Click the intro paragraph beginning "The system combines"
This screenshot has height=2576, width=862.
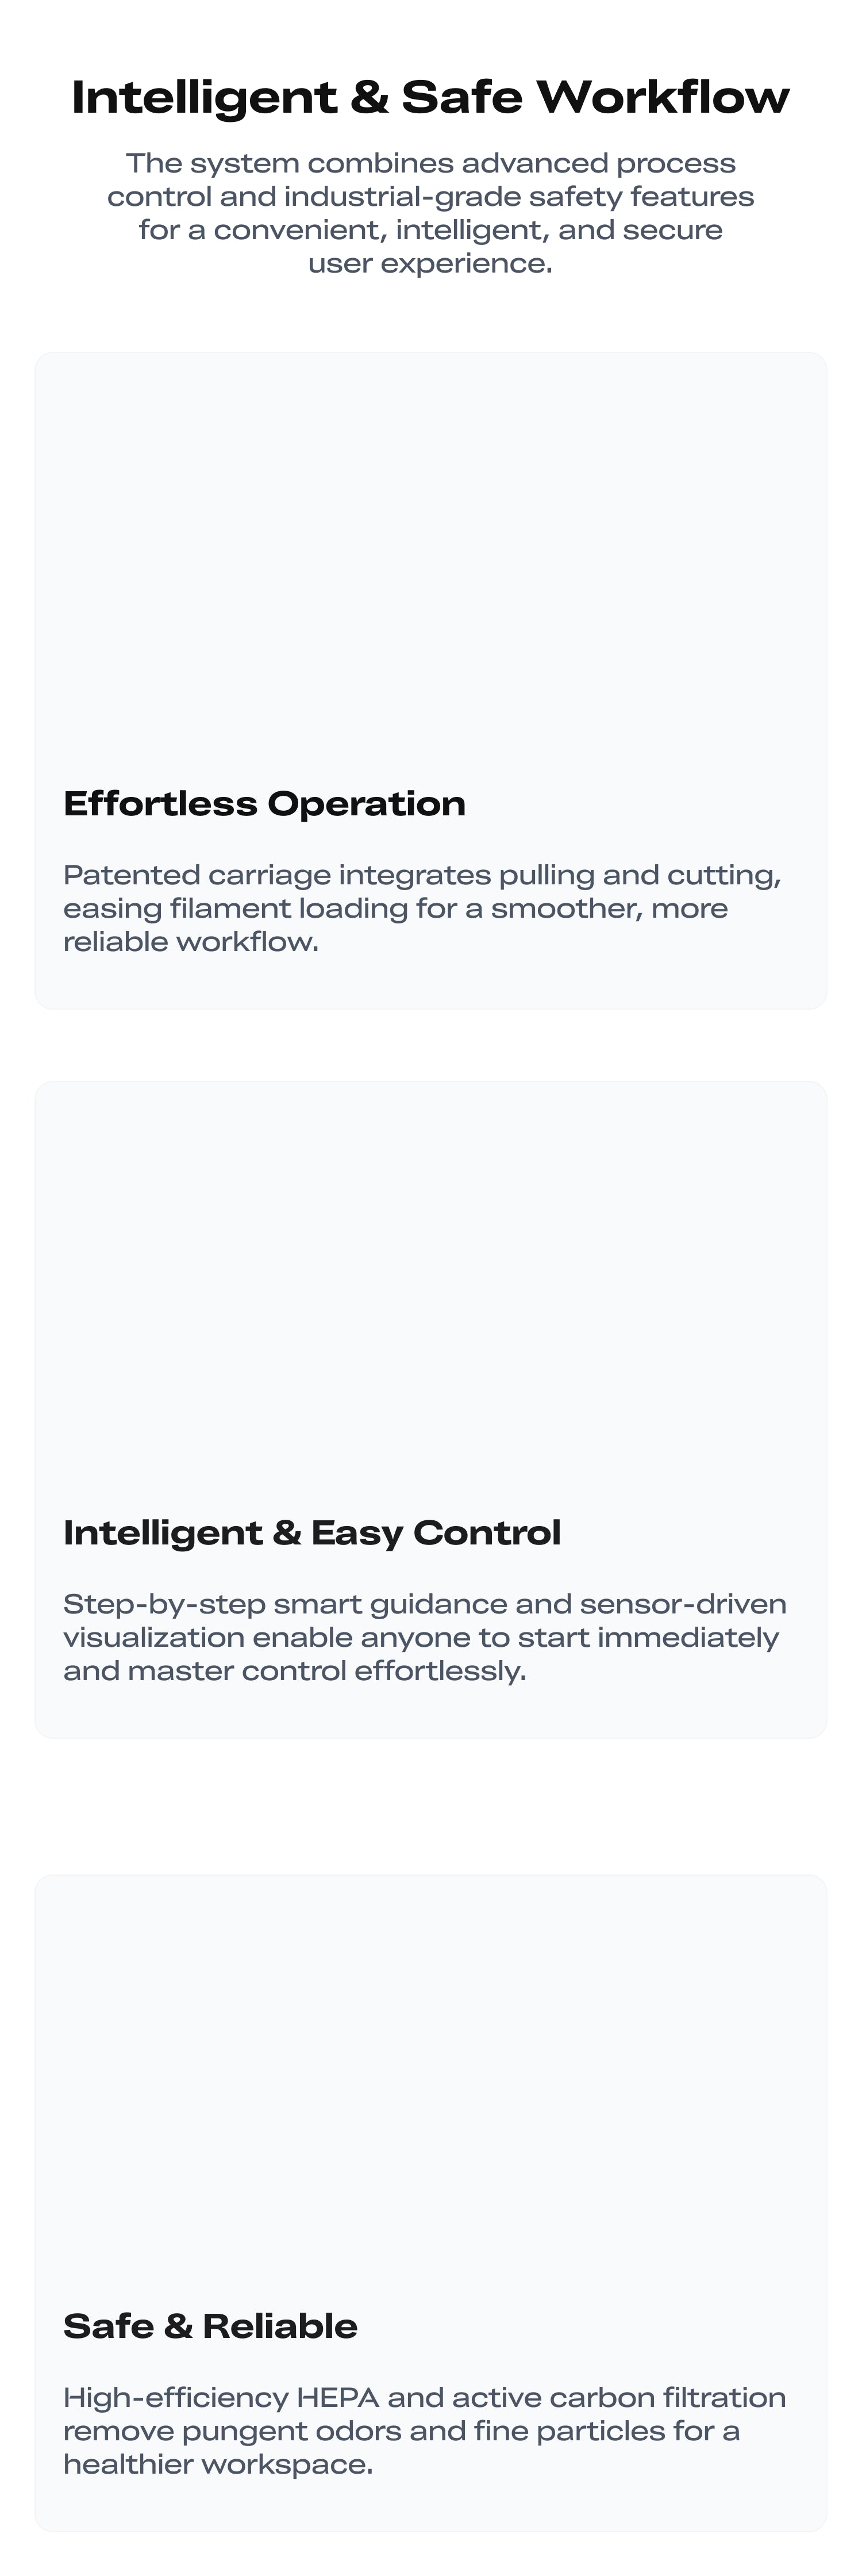[x=430, y=212]
